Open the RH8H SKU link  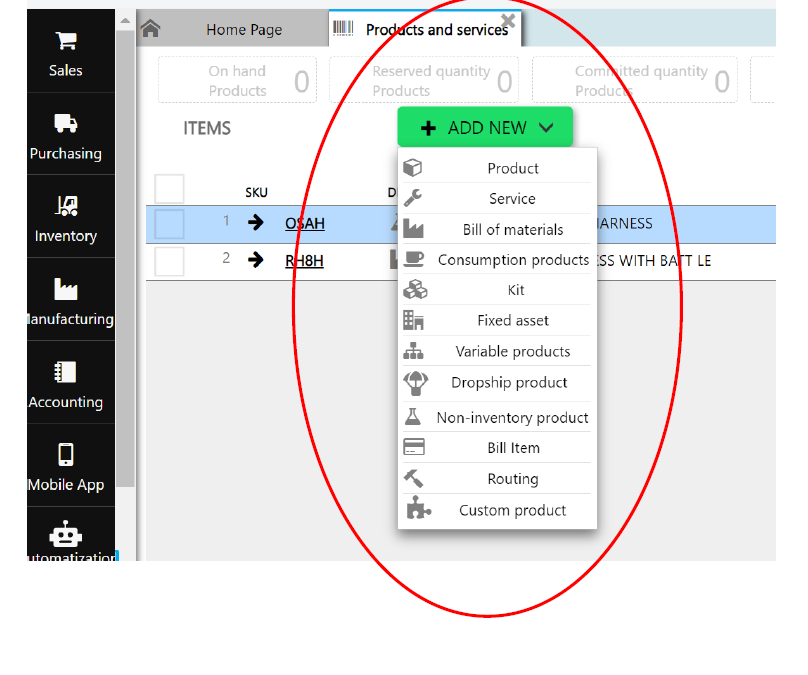pos(305,261)
